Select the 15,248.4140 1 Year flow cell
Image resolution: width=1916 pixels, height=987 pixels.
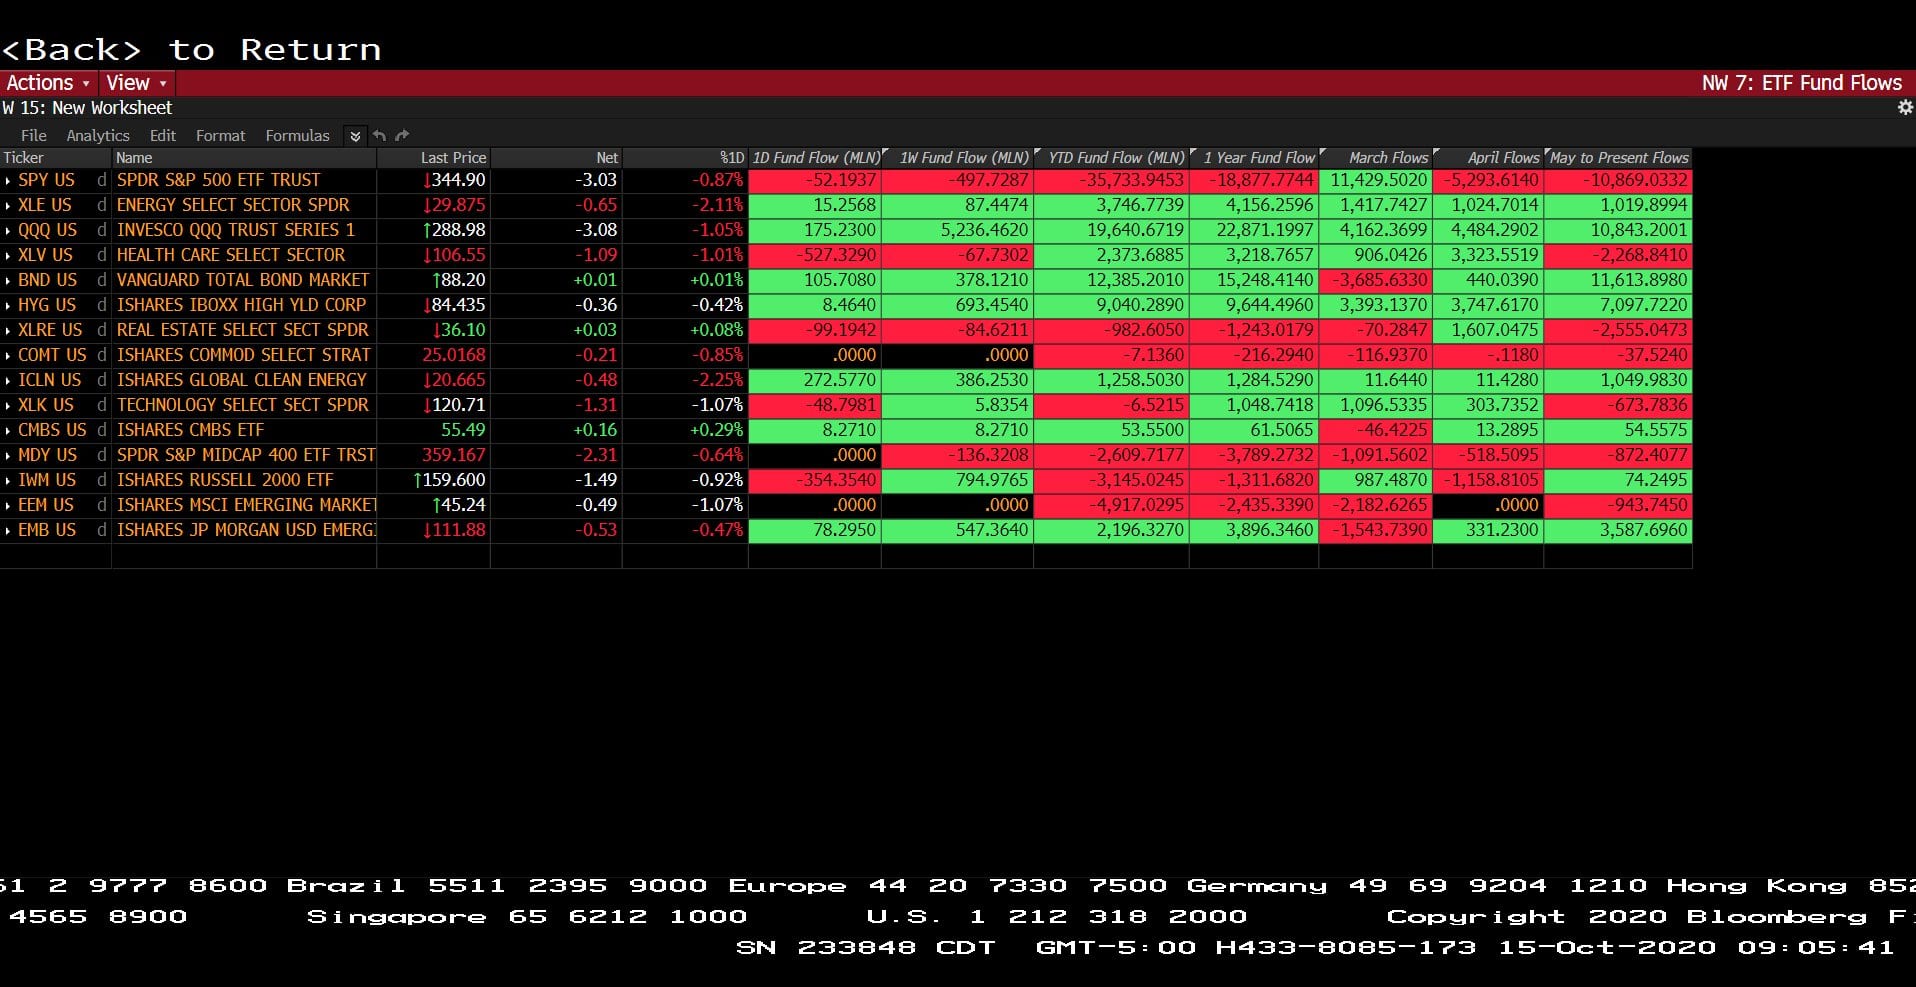[x=1254, y=280]
